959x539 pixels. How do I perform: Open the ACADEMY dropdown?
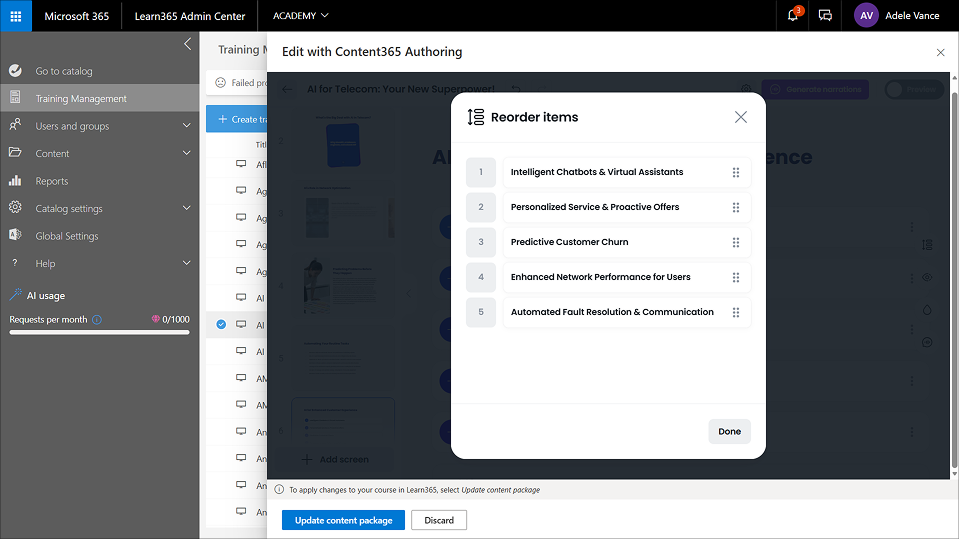(300, 16)
